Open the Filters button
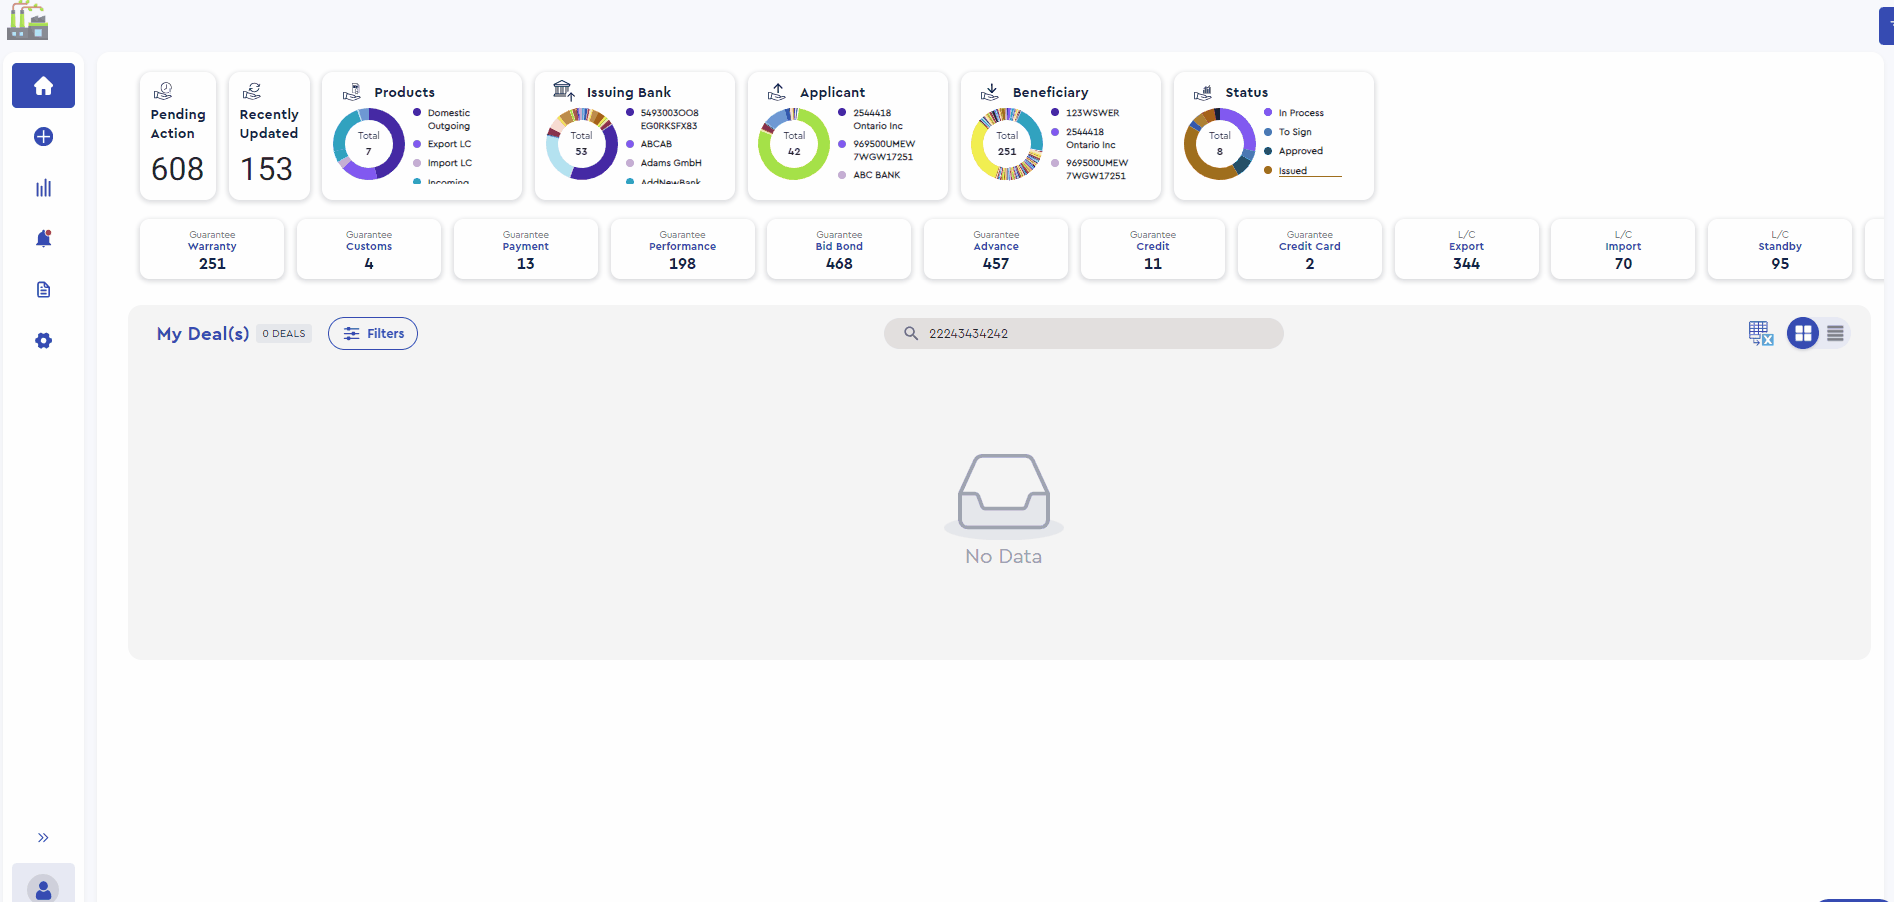This screenshot has width=1894, height=902. tap(373, 334)
